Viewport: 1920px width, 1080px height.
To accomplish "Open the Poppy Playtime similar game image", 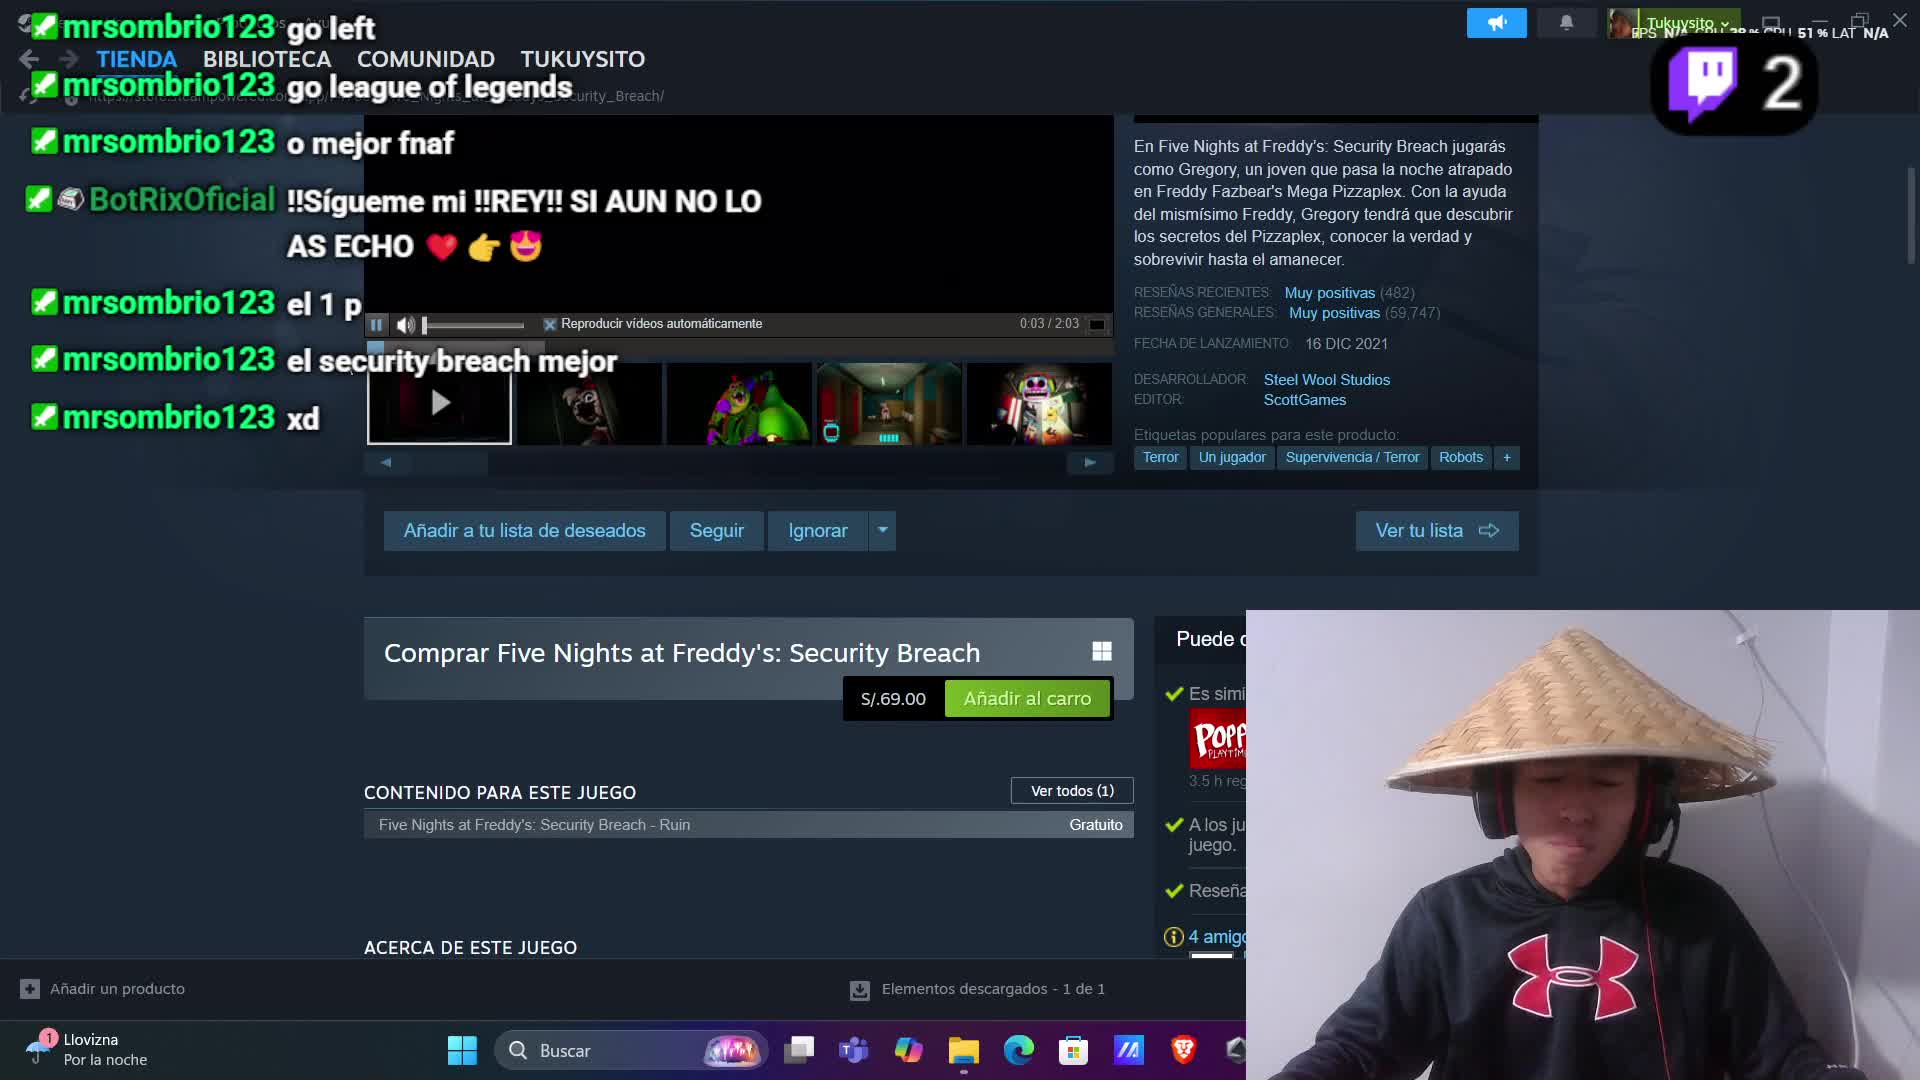I will coord(1217,739).
